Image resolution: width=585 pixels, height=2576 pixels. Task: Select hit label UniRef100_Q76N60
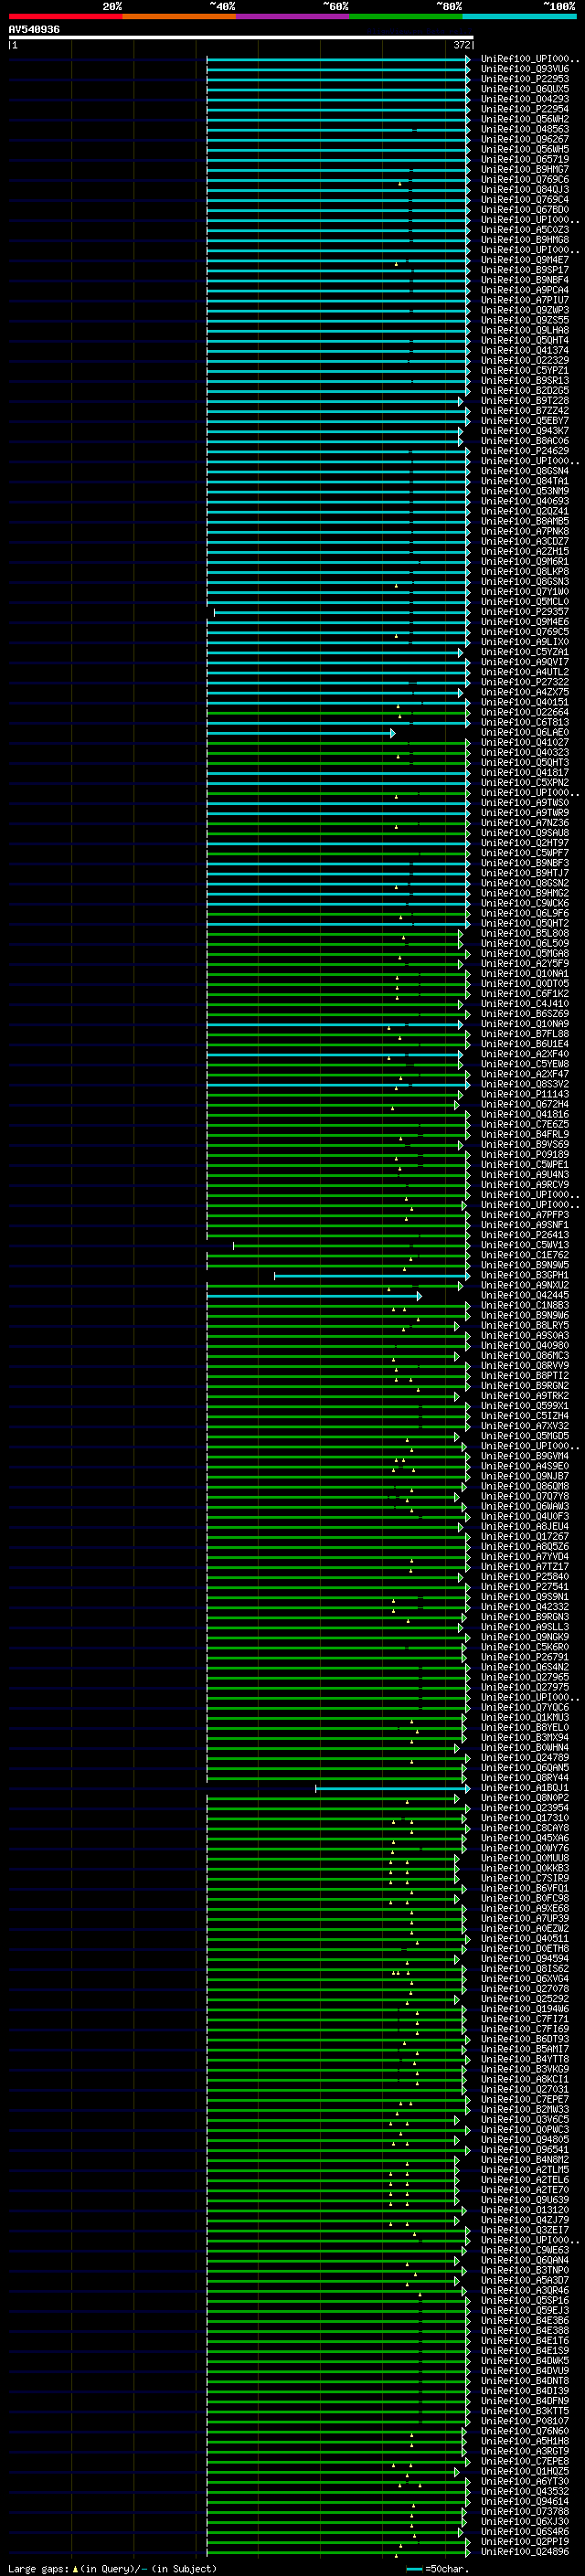(525, 2431)
